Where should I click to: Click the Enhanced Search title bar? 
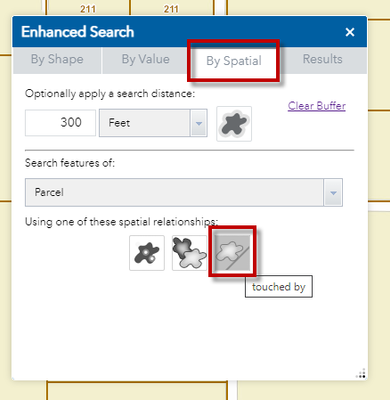tap(190, 32)
